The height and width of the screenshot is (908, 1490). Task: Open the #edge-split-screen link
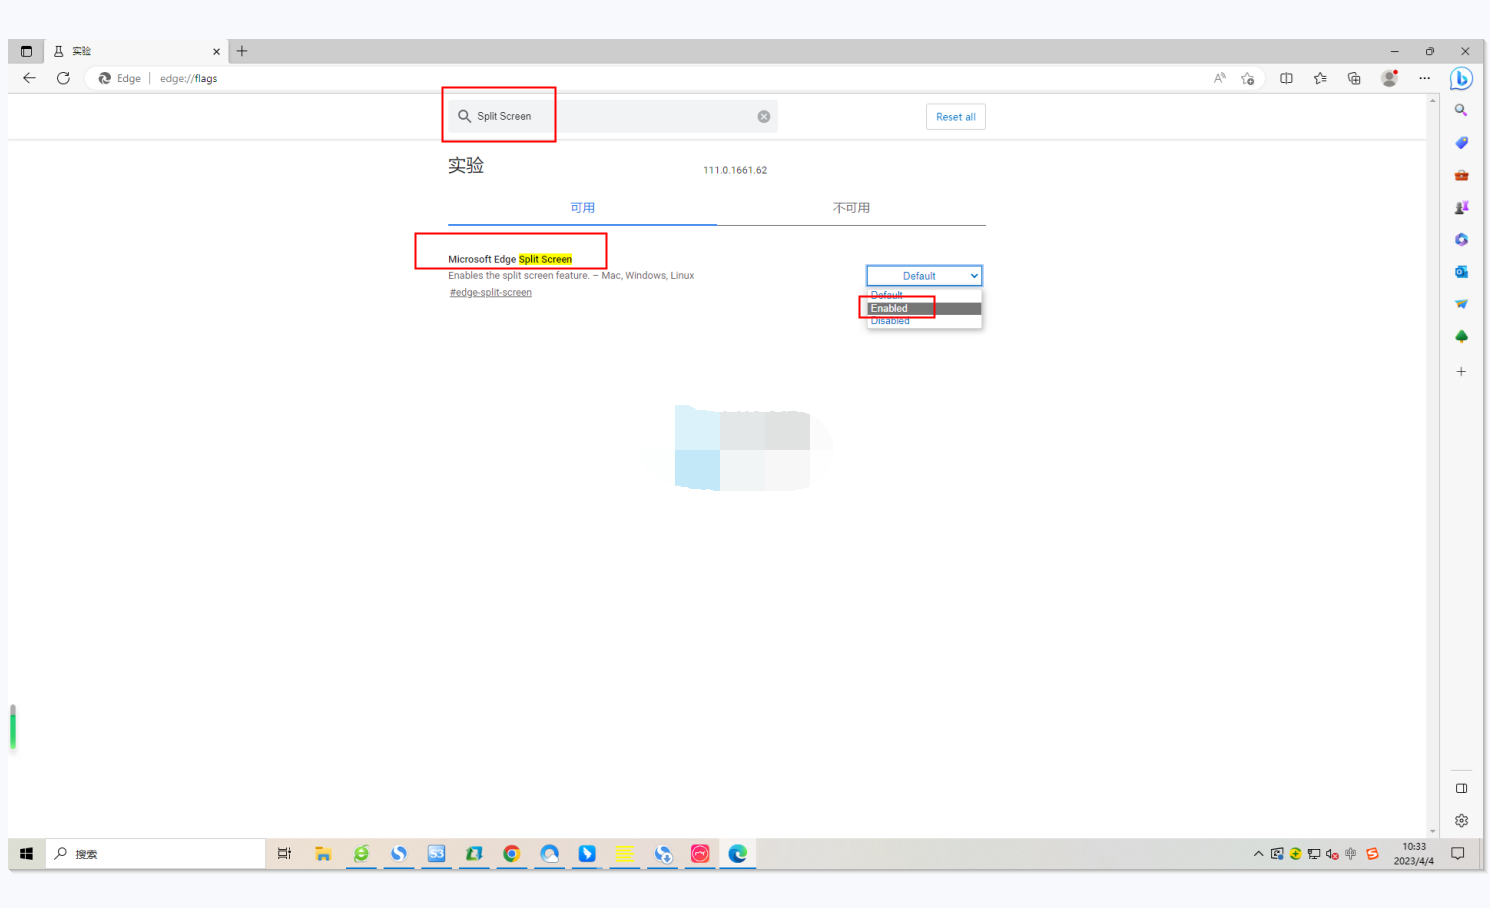(490, 293)
